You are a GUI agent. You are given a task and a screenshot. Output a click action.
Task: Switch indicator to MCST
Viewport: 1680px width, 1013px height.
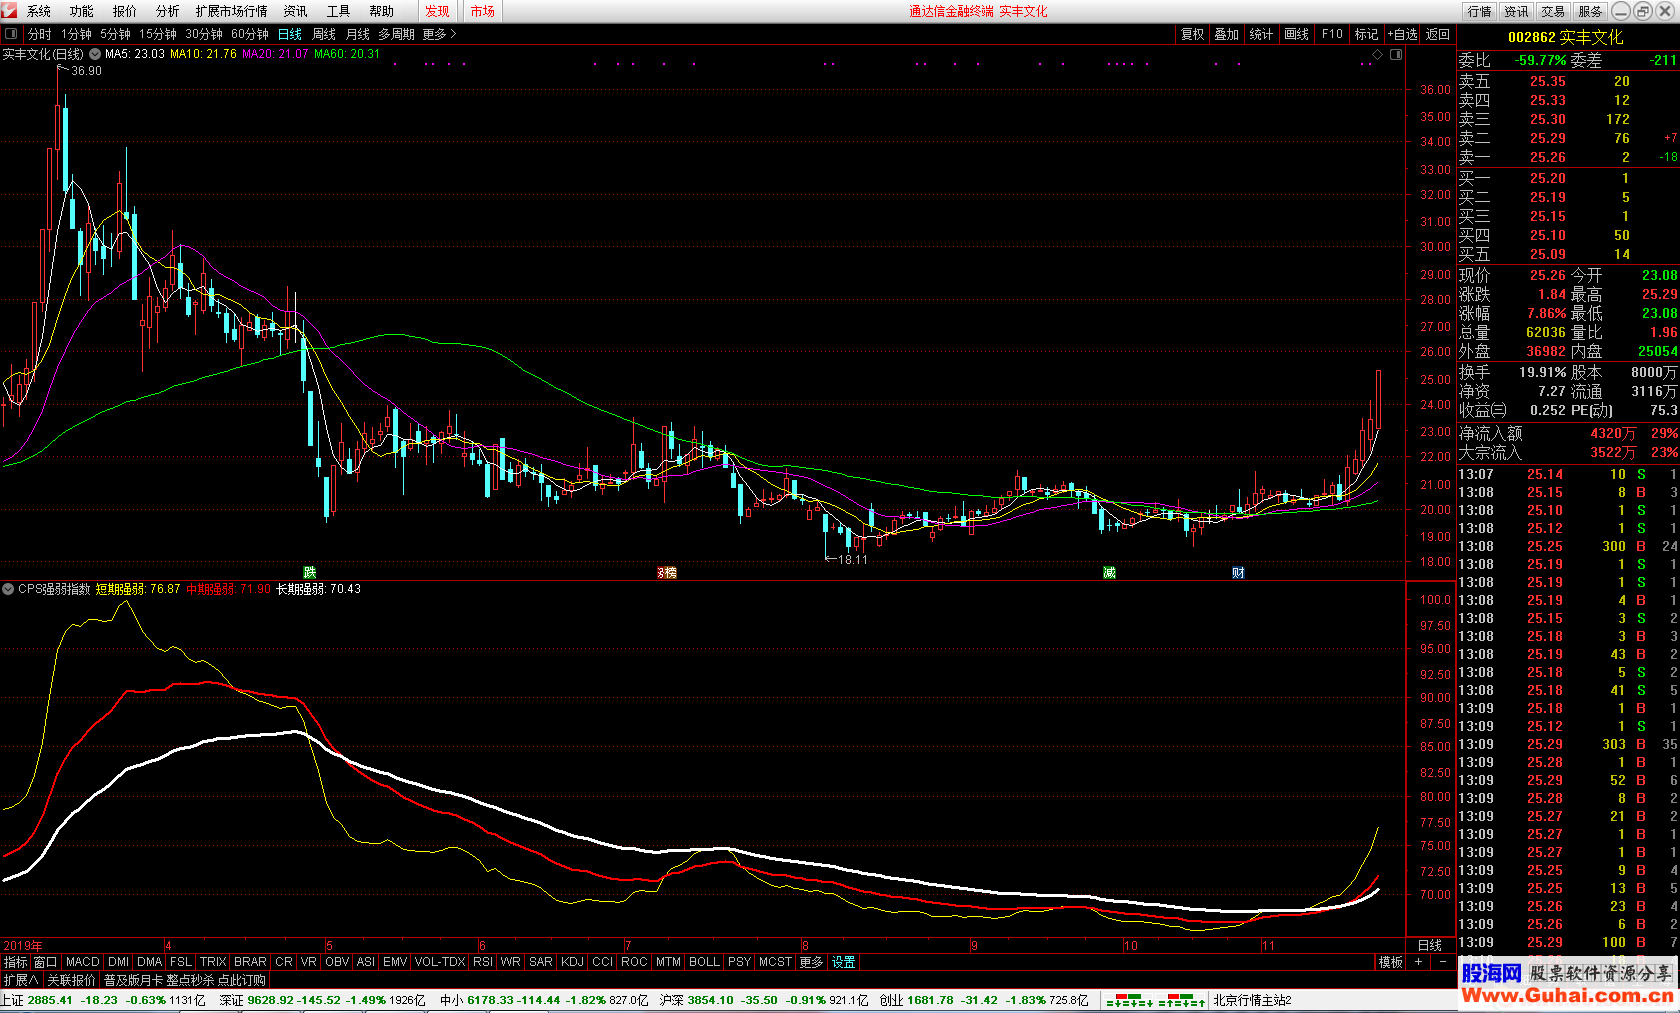775,962
